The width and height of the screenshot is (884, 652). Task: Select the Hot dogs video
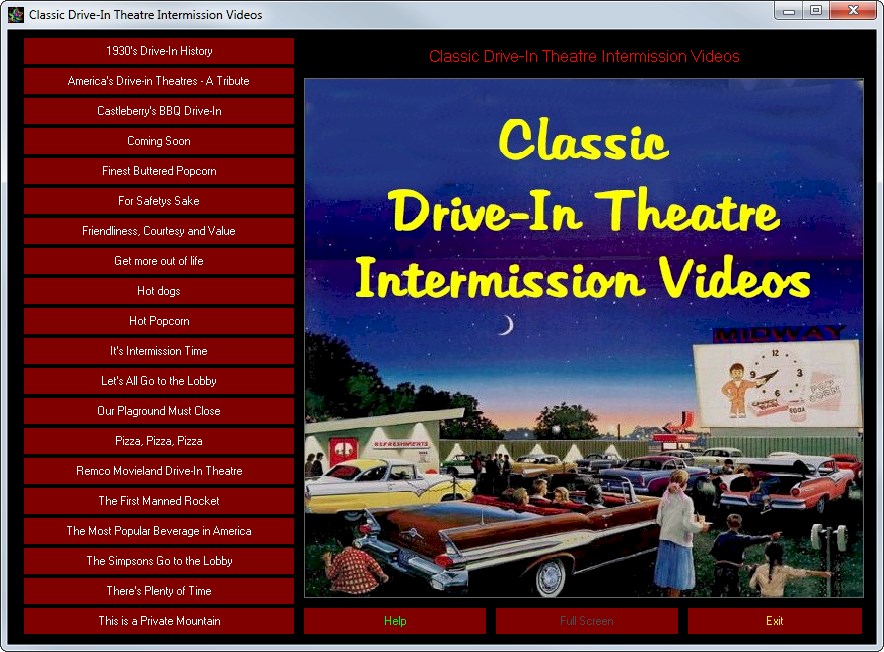coord(159,291)
